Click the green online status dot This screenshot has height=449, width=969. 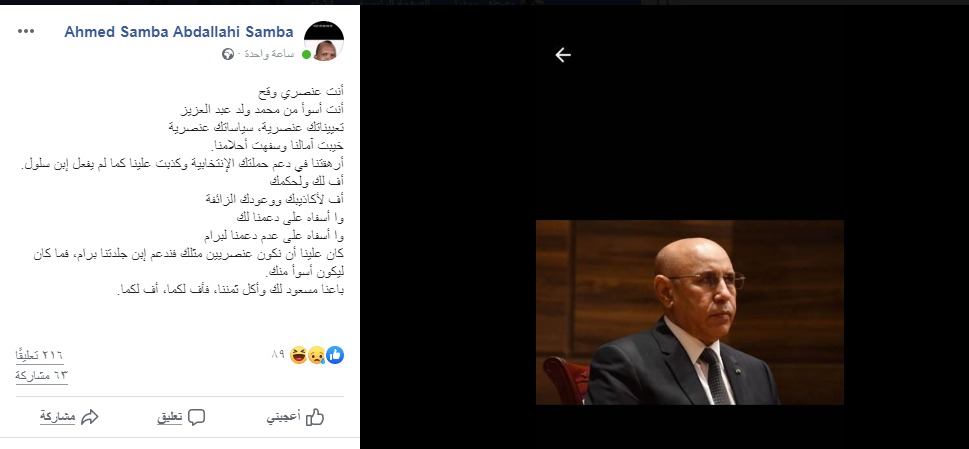[x=306, y=54]
